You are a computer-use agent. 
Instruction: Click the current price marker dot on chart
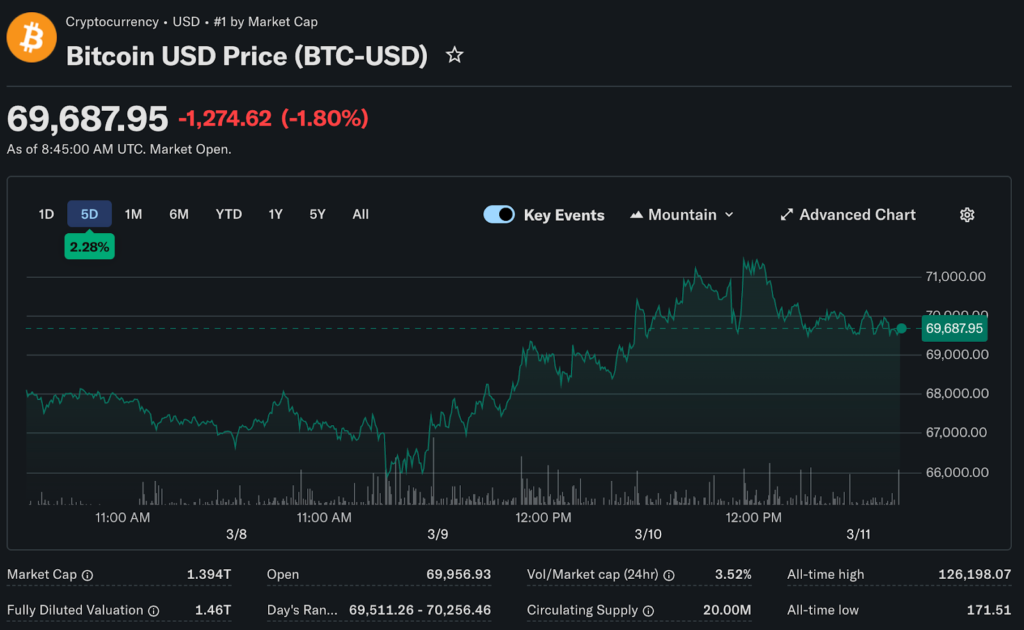pyautogui.click(x=902, y=328)
